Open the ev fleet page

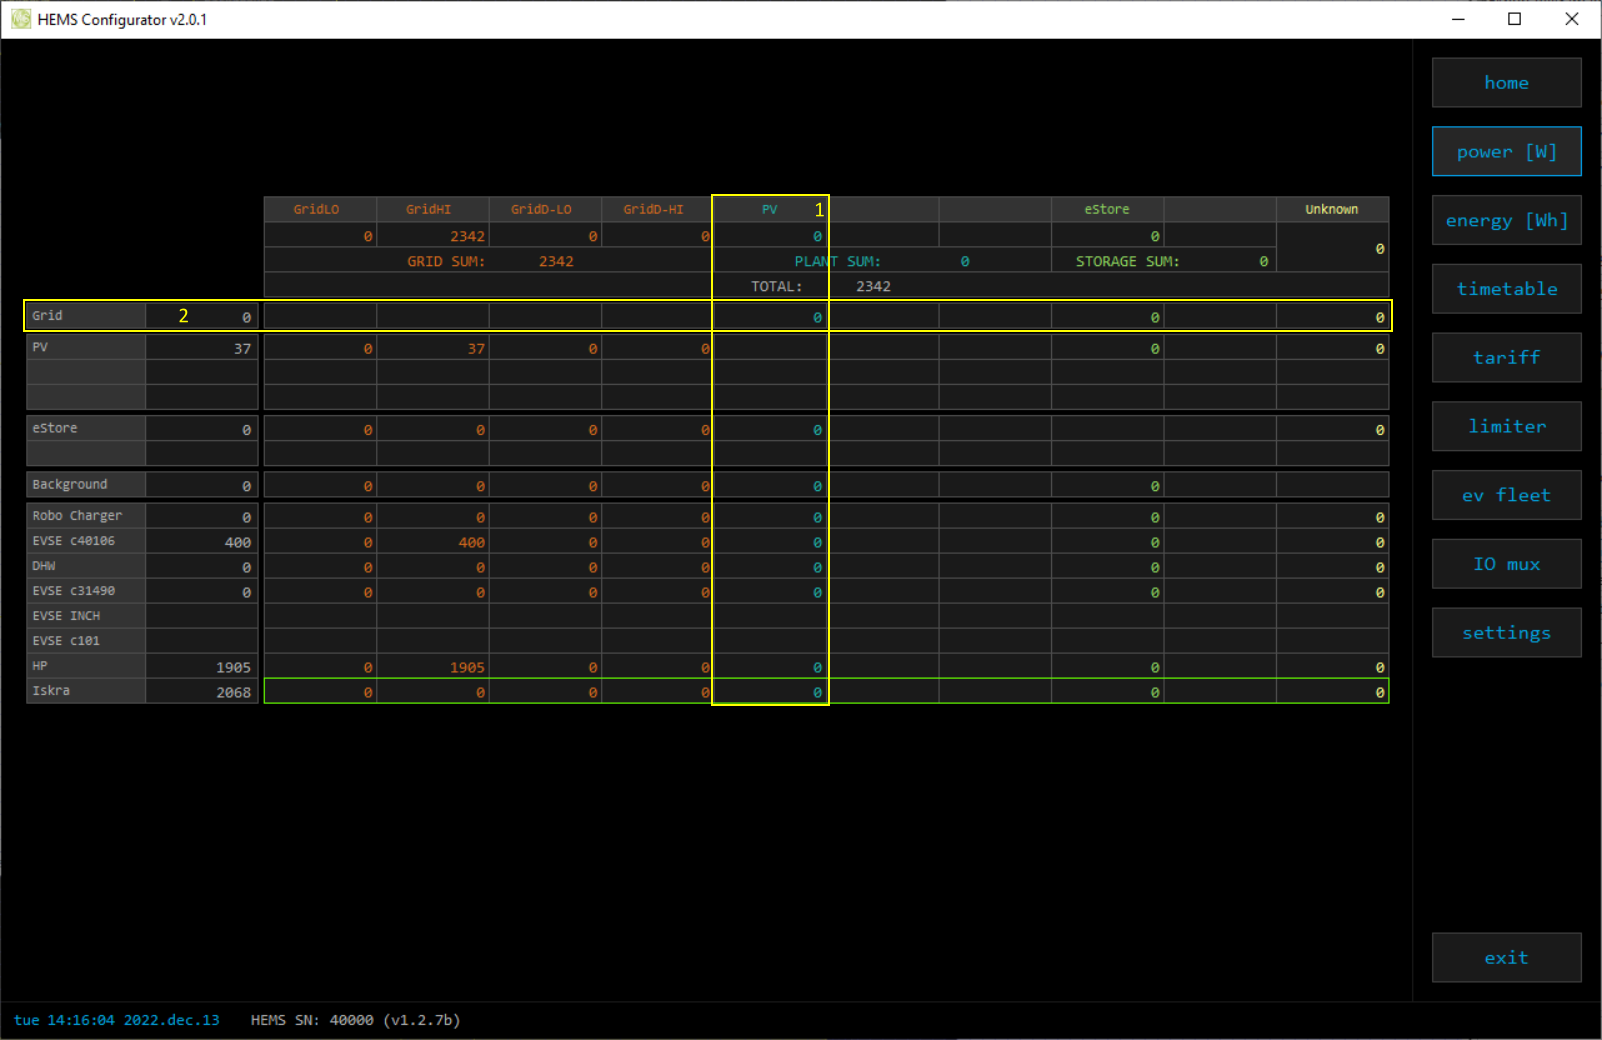(x=1506, y=496)
